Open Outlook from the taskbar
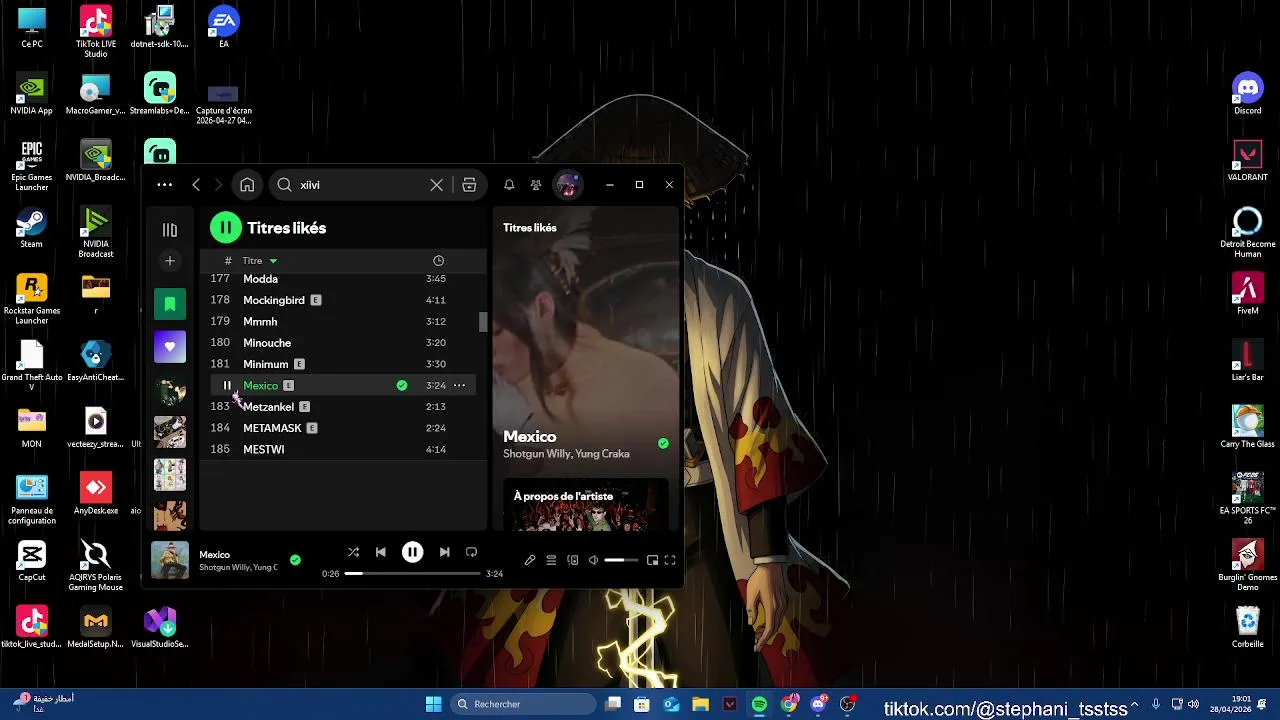This screenshot has height=720, width=1280. (x=671, y=704)
